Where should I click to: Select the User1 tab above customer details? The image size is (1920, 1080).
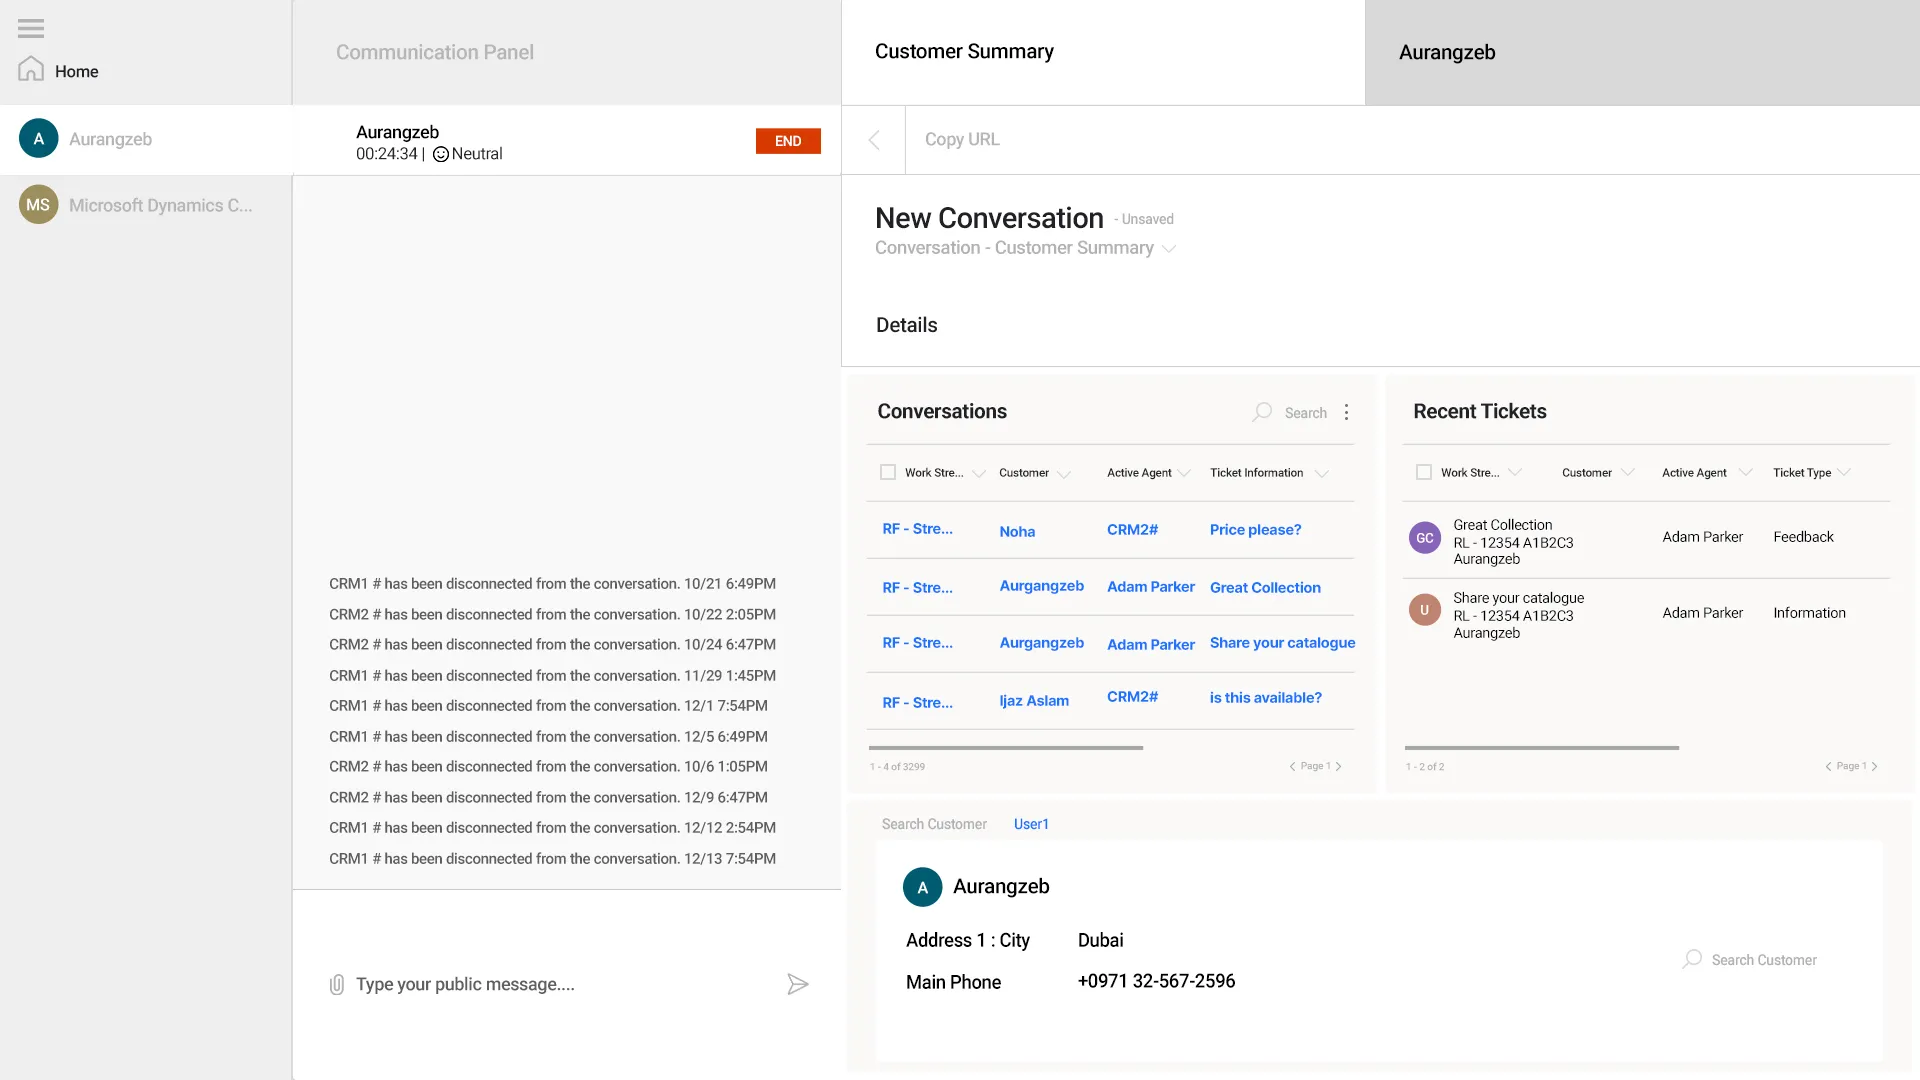[1031, 823]
